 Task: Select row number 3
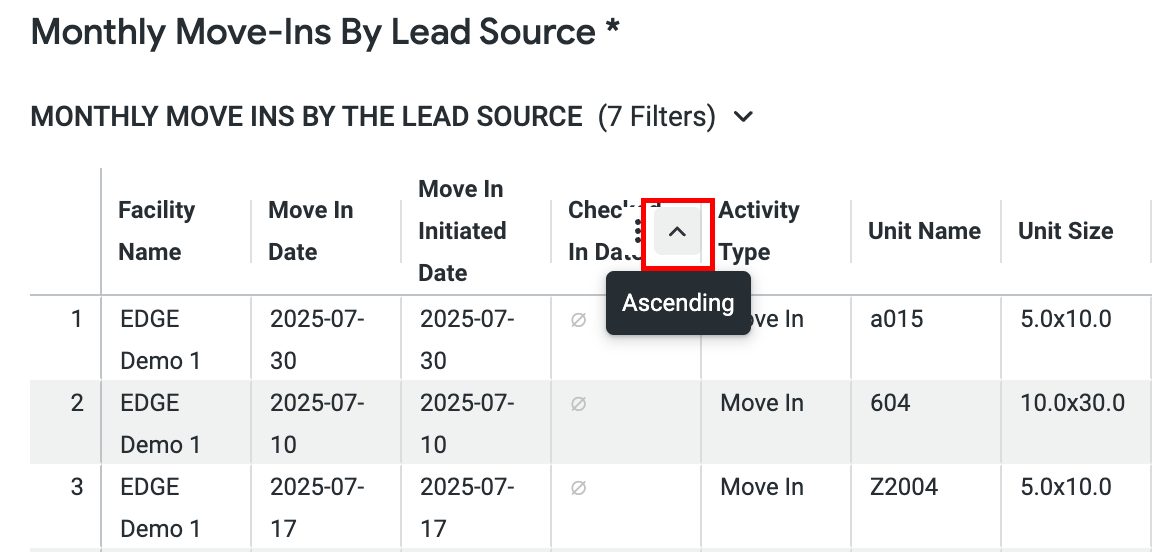point(77,487)
